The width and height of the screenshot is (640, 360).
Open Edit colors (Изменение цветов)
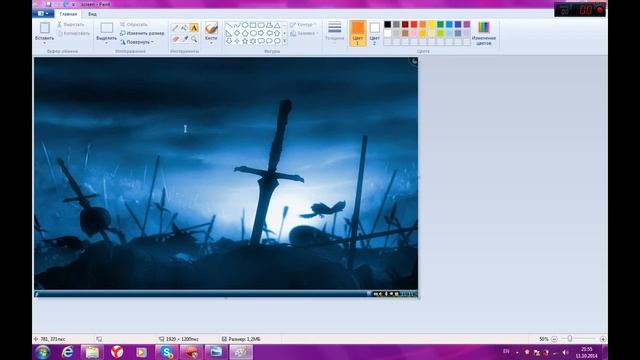tap(484, 33)
